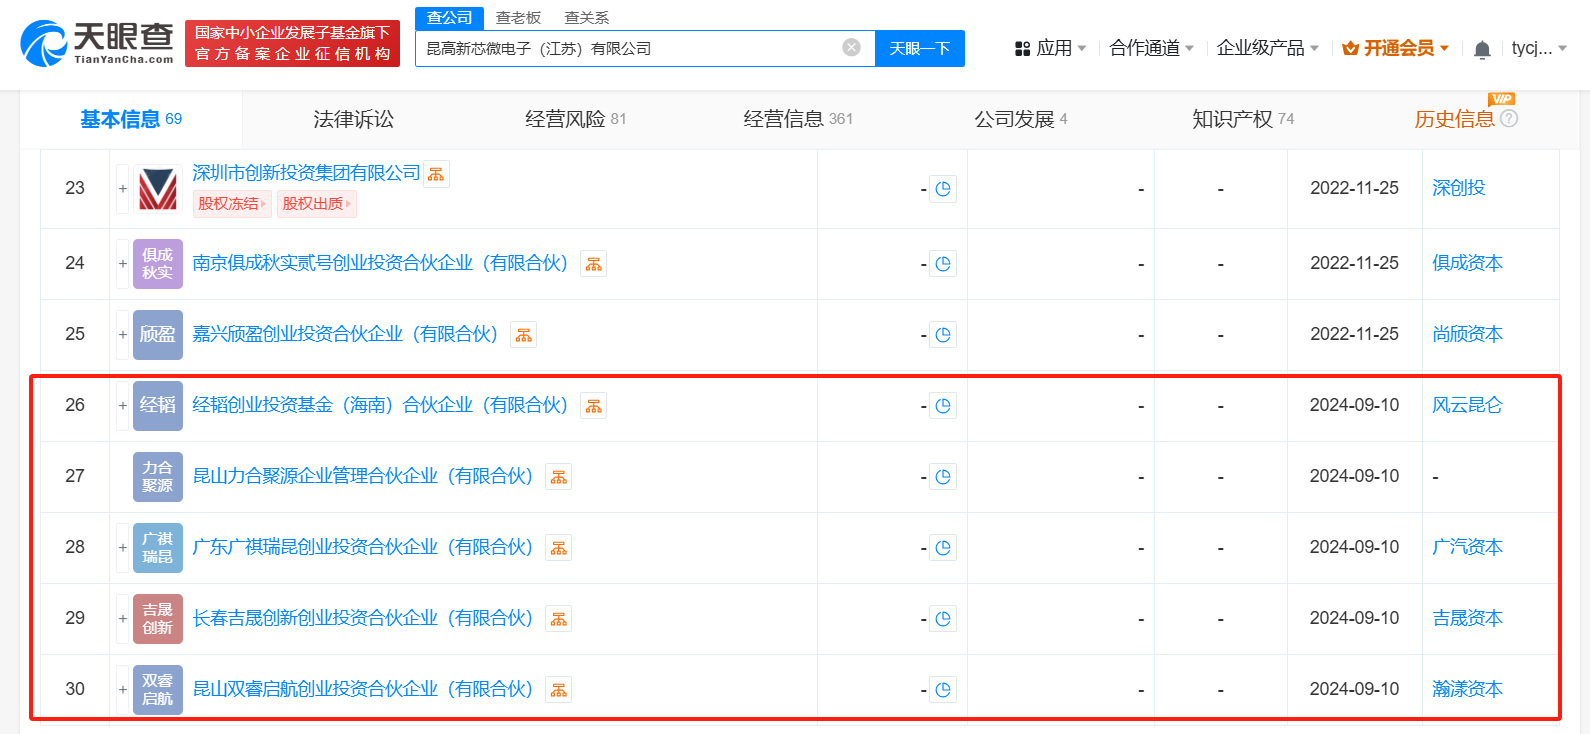Open equity chart icon for 南京俱成秋实贰号创业投资合伙企业
The width and height of the screenshot is (1590, 734).
[594, 264]
